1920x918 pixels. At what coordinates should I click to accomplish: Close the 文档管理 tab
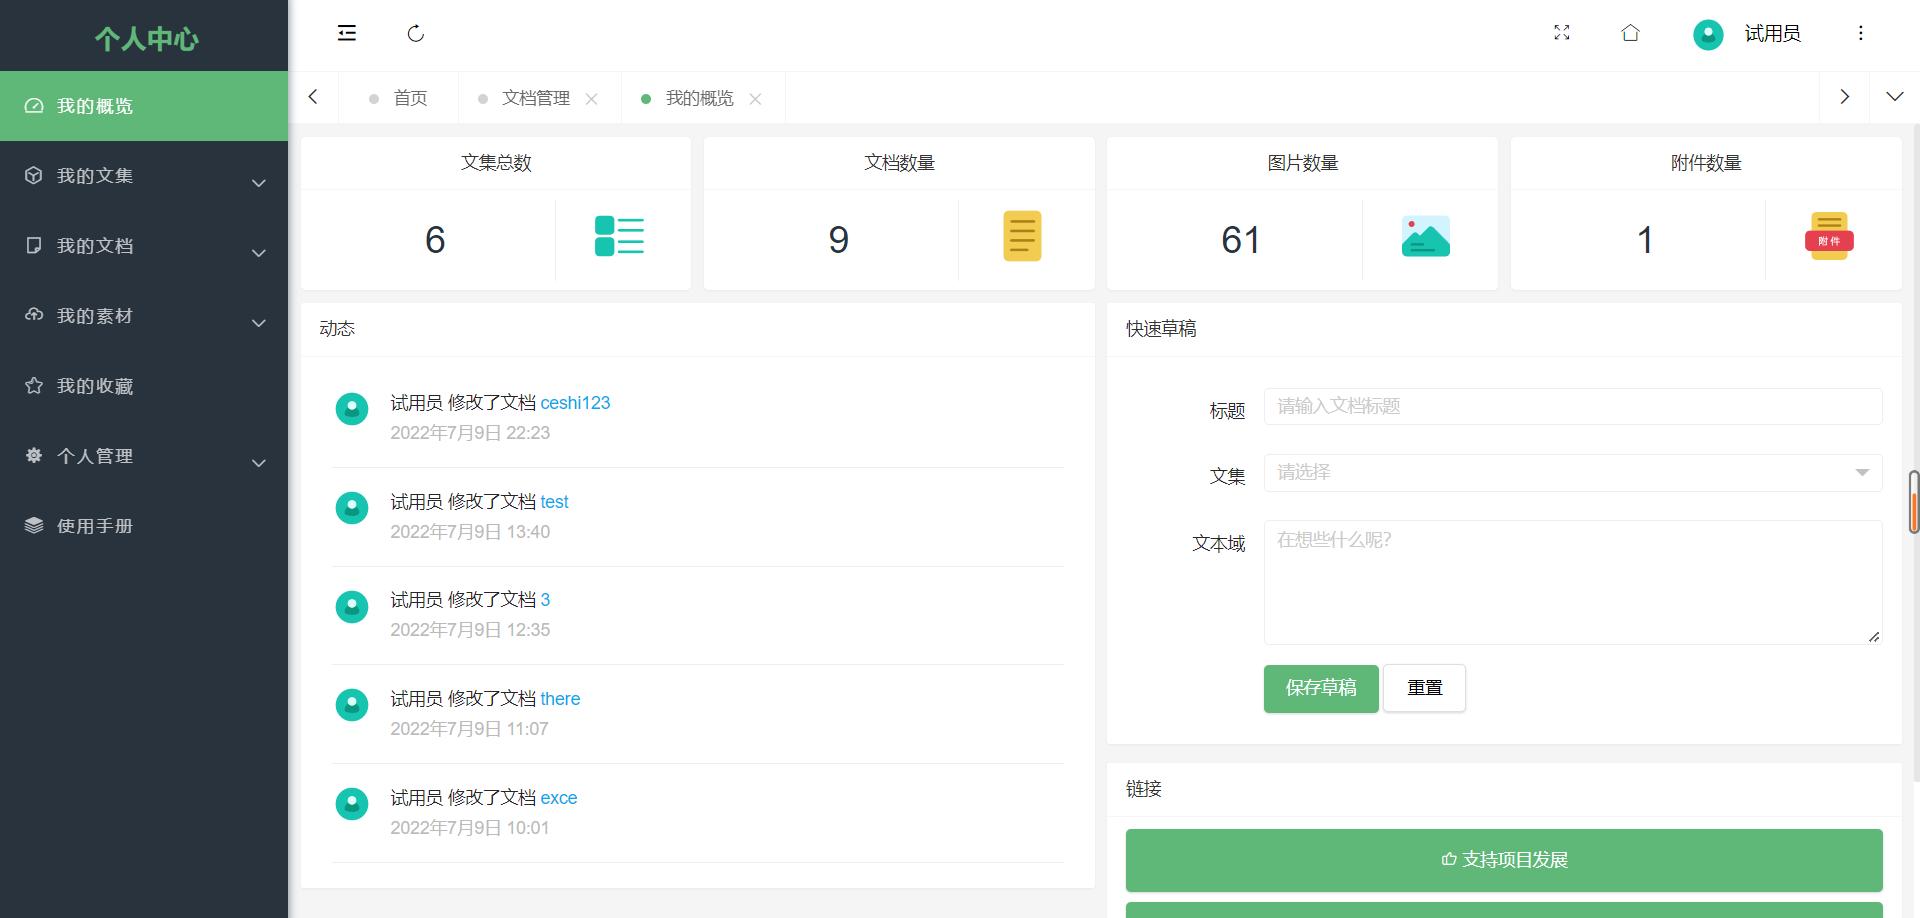tap(592, 98)
